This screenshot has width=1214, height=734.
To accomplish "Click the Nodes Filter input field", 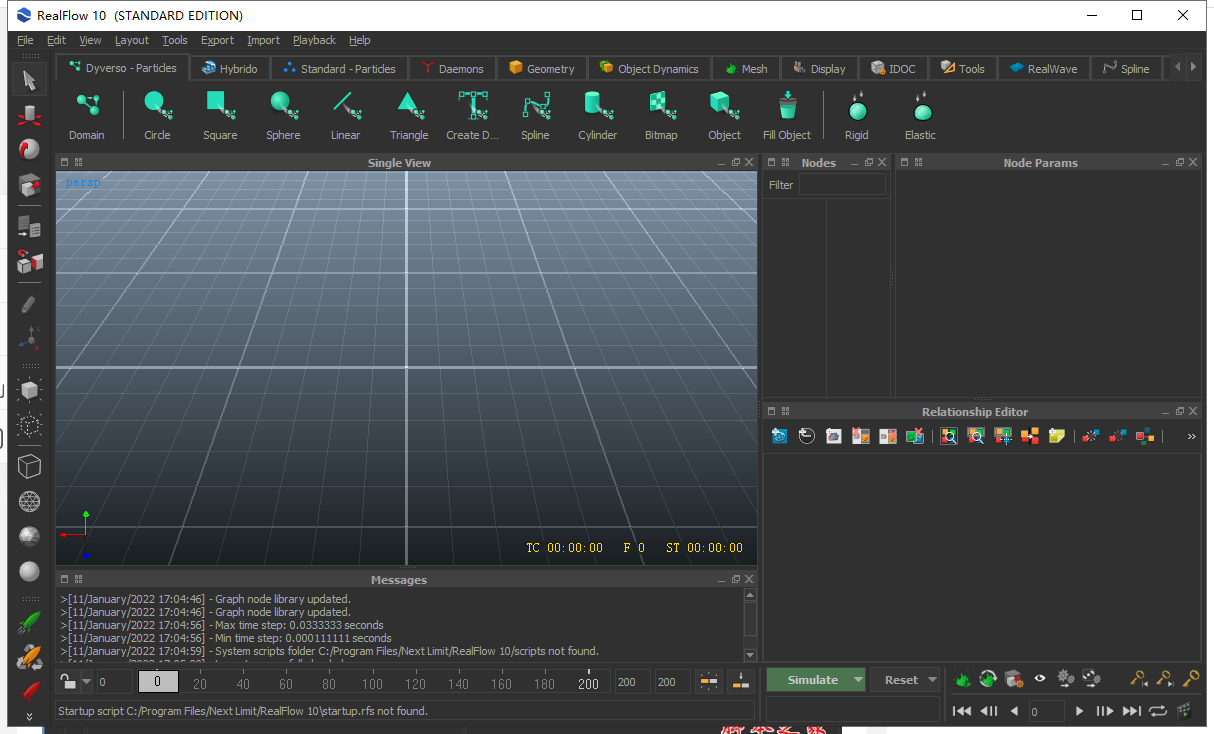I will [841, 185].
